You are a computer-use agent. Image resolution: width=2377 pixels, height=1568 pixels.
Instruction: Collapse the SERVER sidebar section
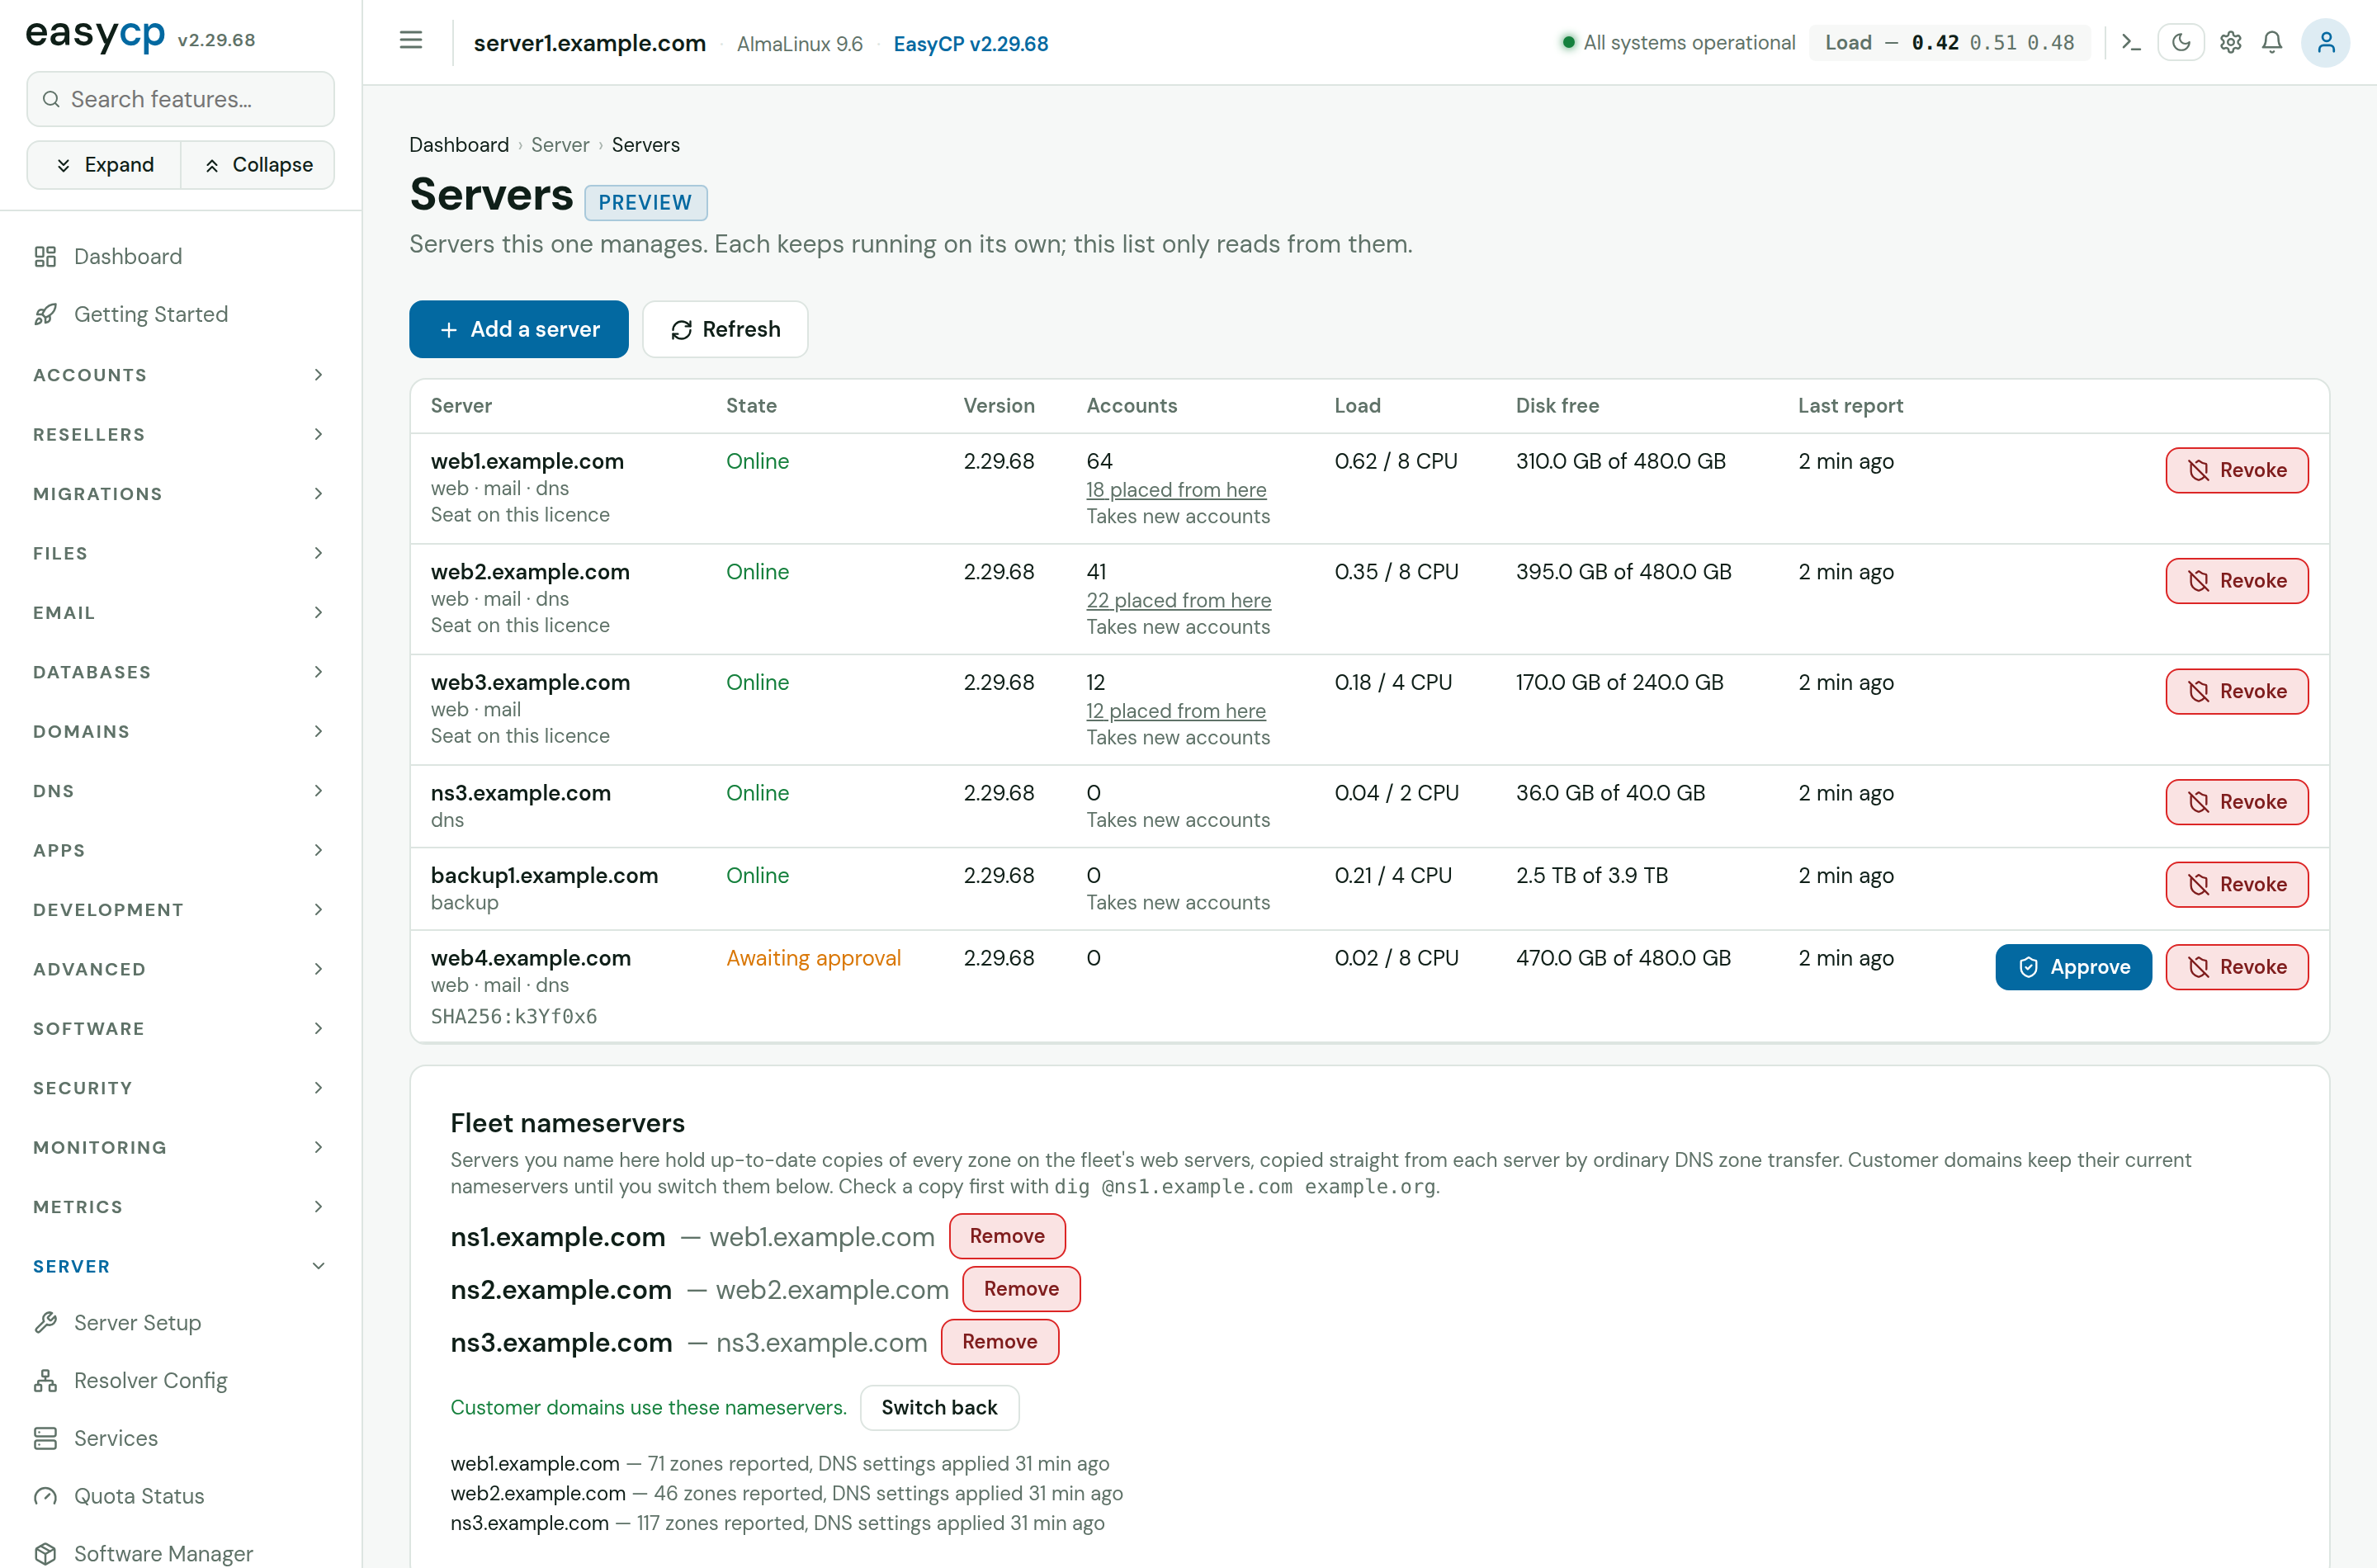pos(180,1266)
